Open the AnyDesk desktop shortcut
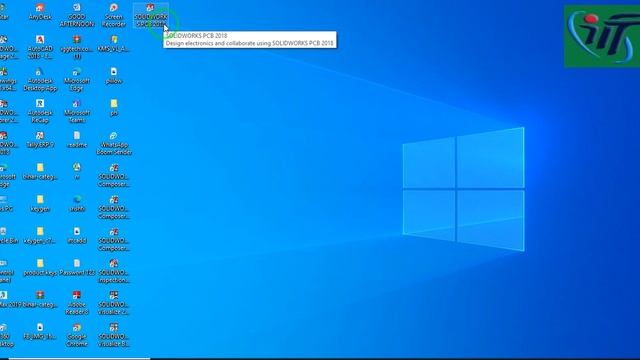This screenshot has height=360, width=640. [x=40, y=12]
